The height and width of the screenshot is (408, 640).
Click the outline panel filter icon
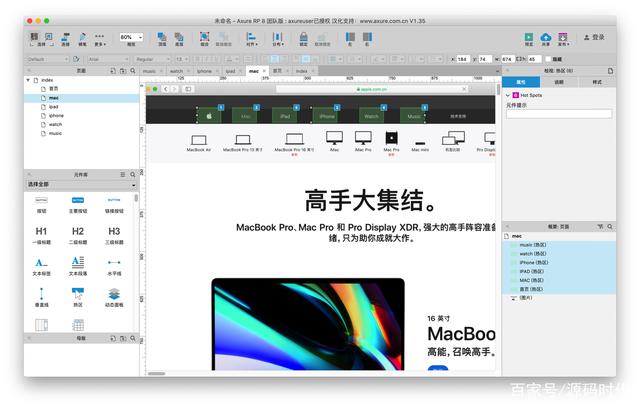point(600,226)
